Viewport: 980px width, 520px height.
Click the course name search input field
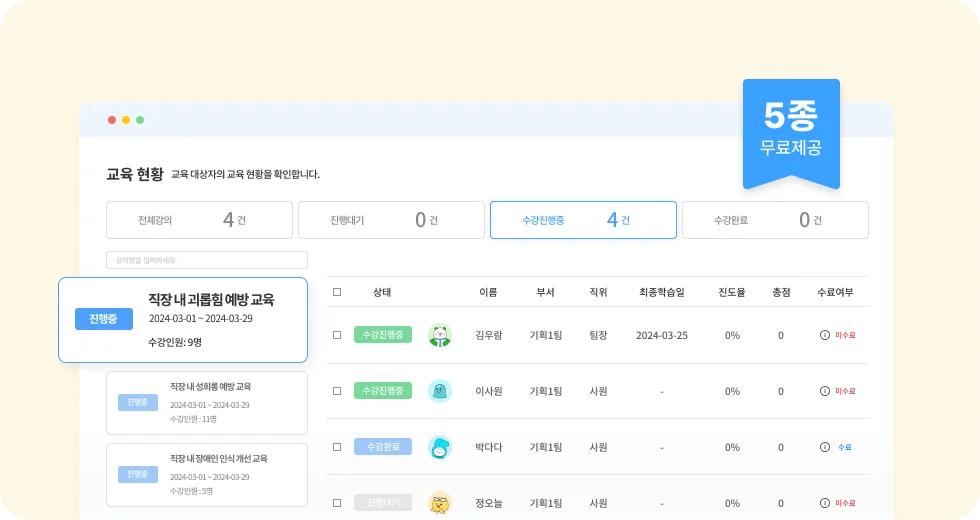pyautogui.click(x=207, y=260)
